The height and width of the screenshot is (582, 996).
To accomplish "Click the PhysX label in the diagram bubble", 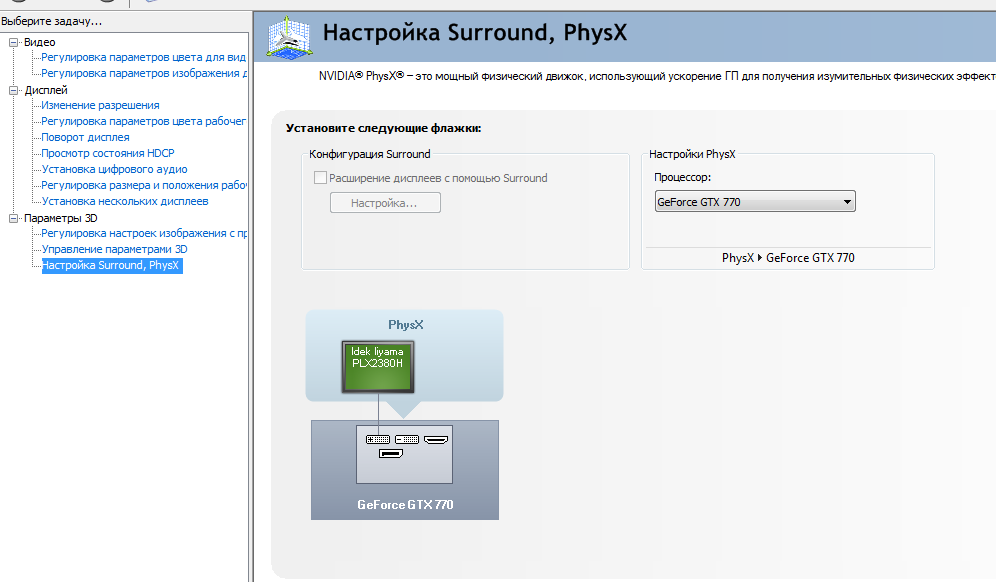I will pyautogui.click(x=404, y=325).
